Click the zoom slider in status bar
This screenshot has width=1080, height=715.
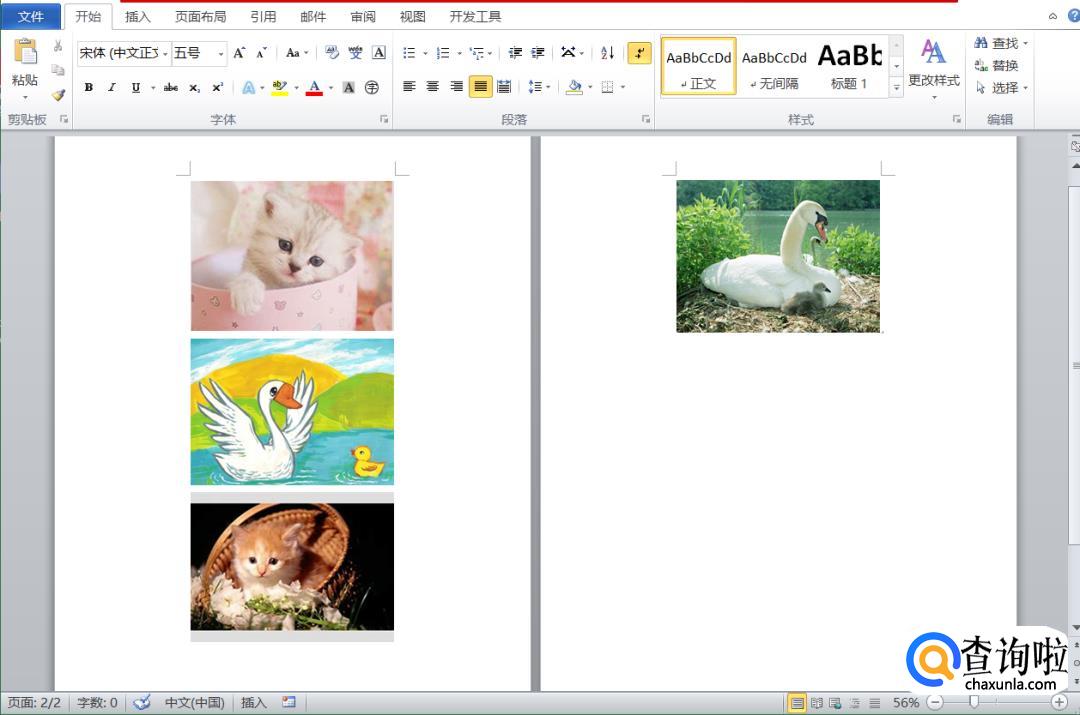coord(974,703)
